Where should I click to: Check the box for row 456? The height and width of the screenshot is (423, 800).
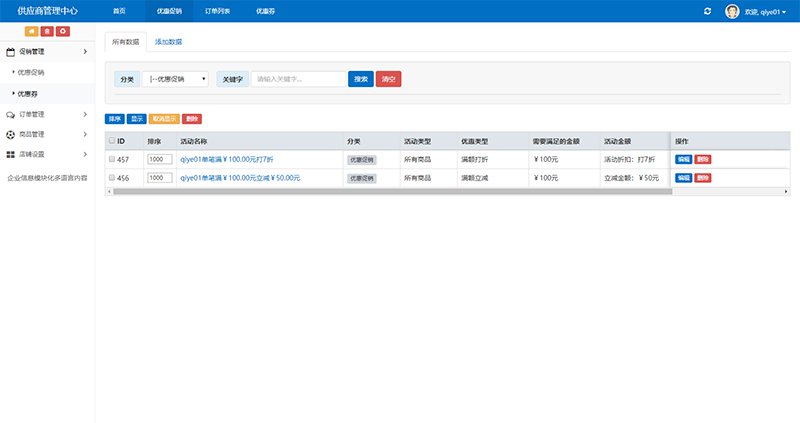[x=111, y=178]
